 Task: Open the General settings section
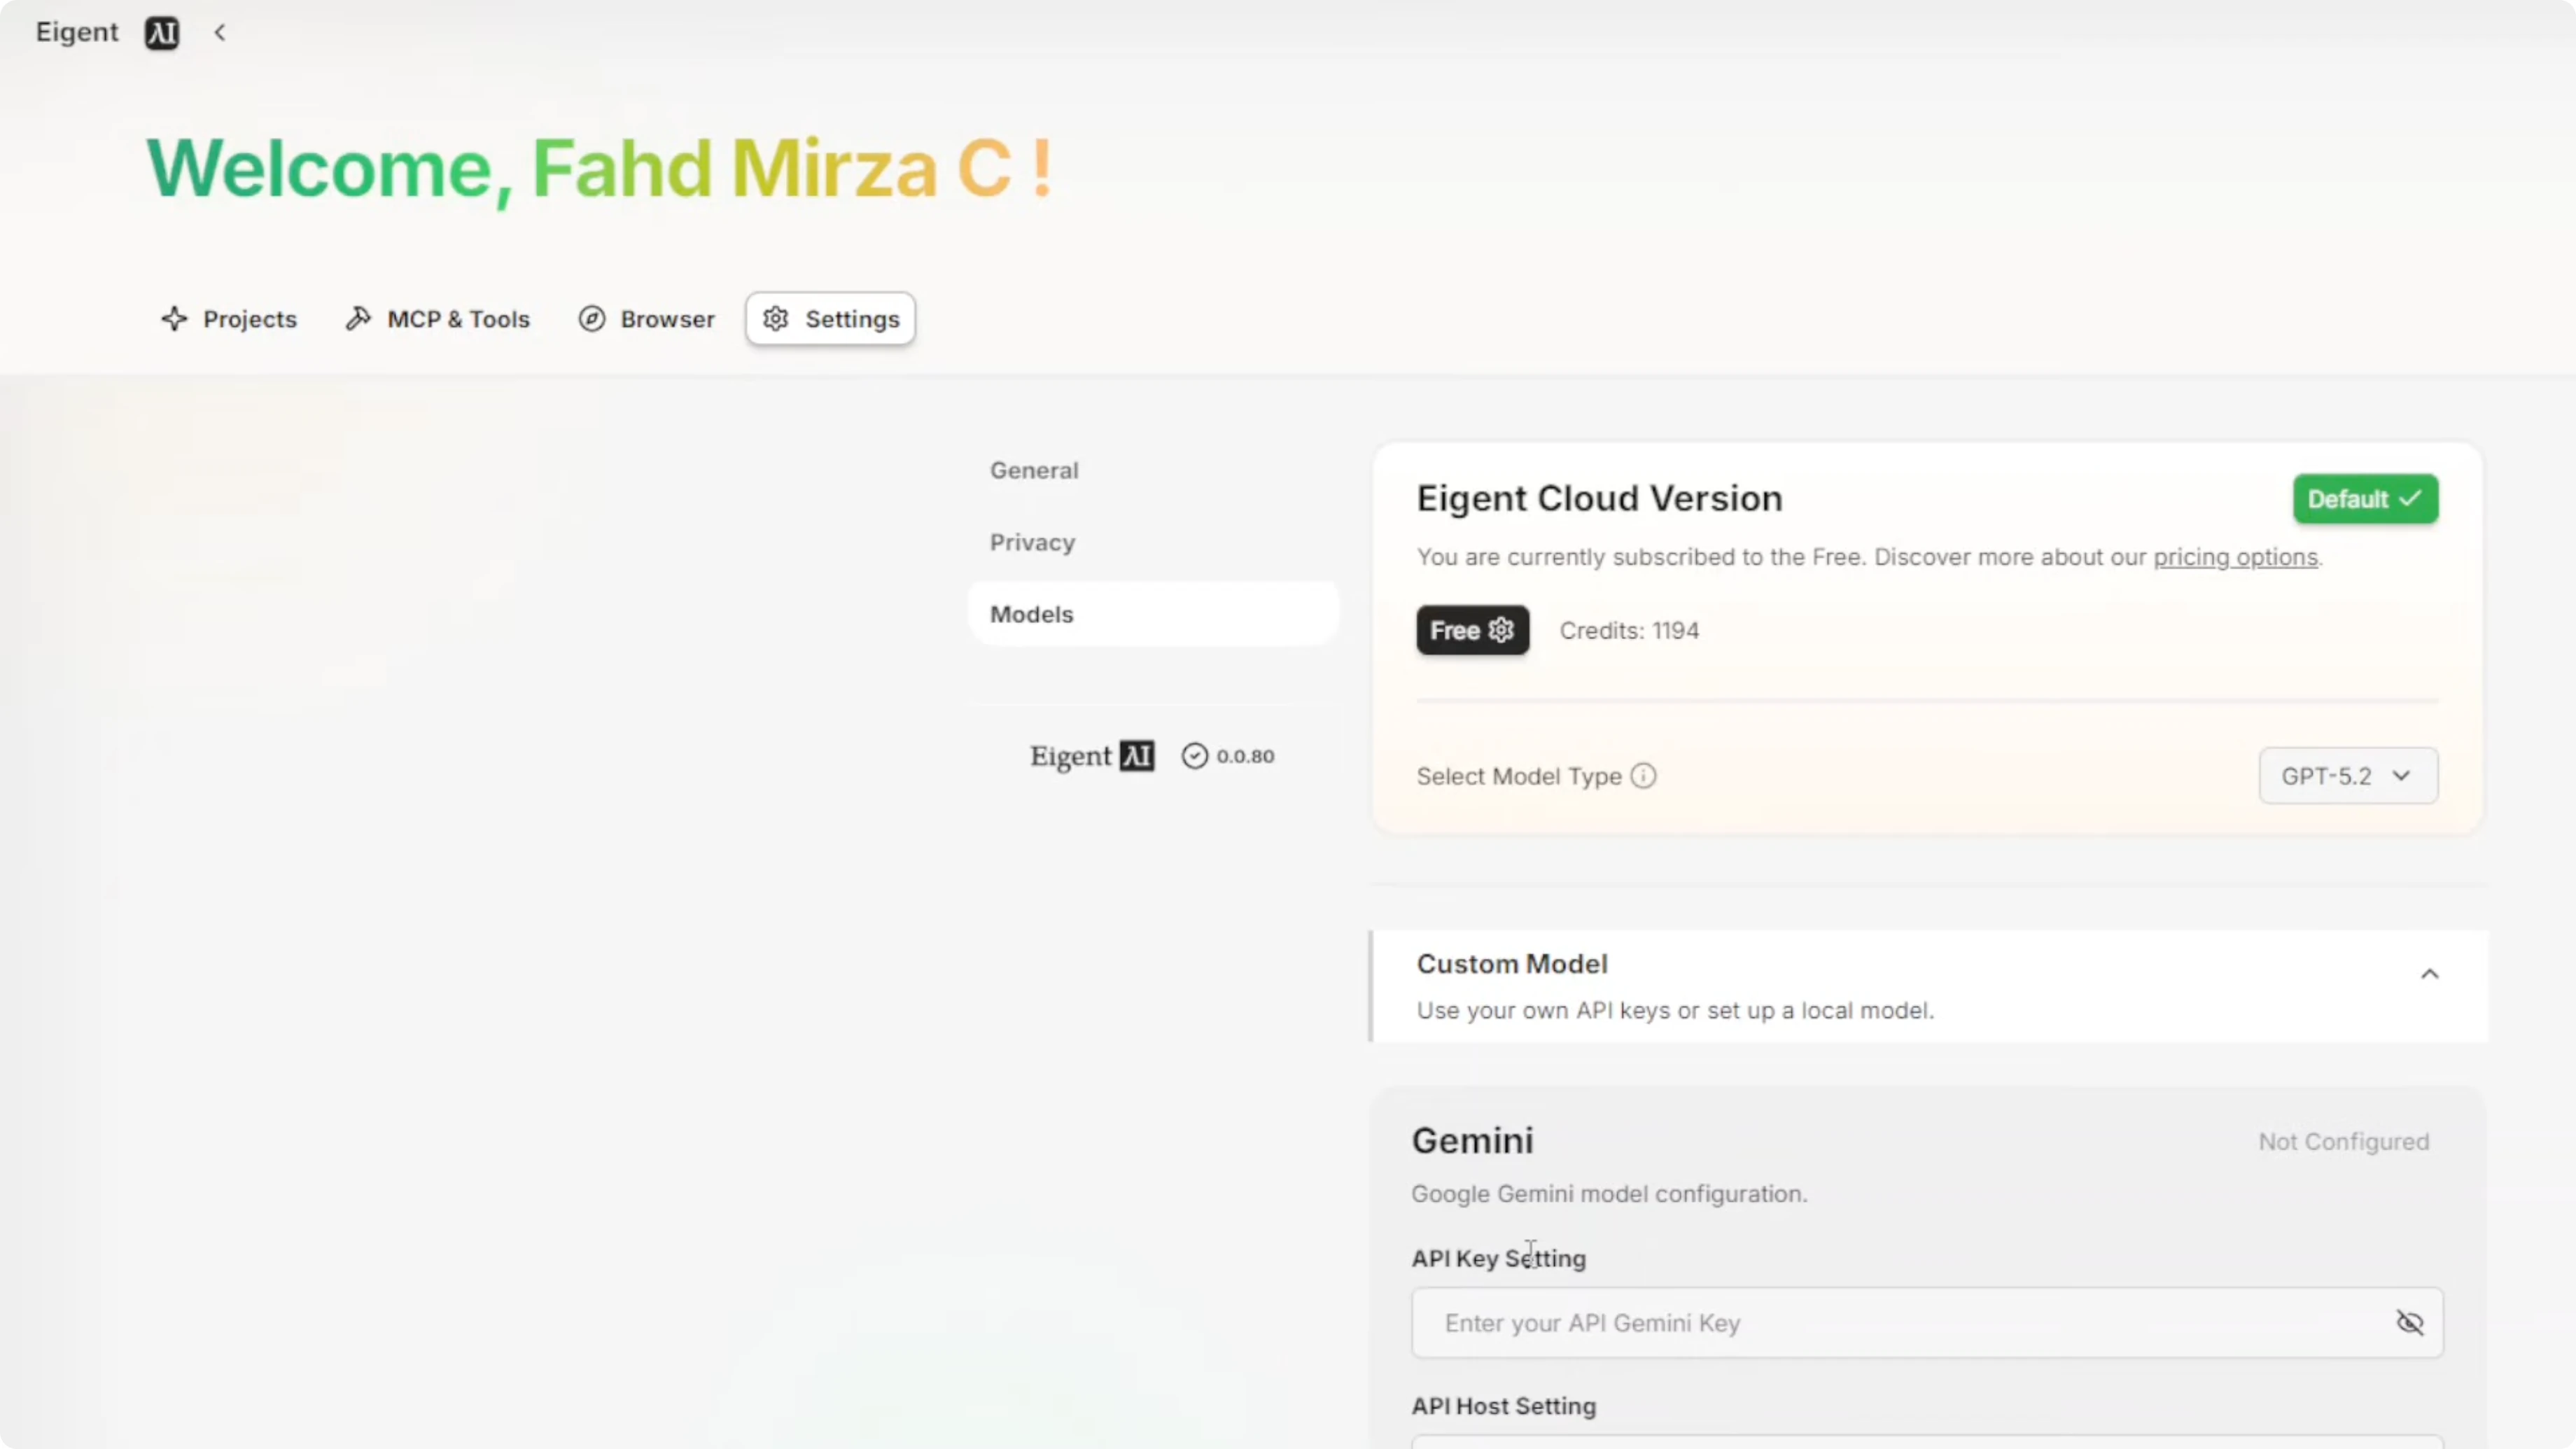click(x=1034, y=470)
